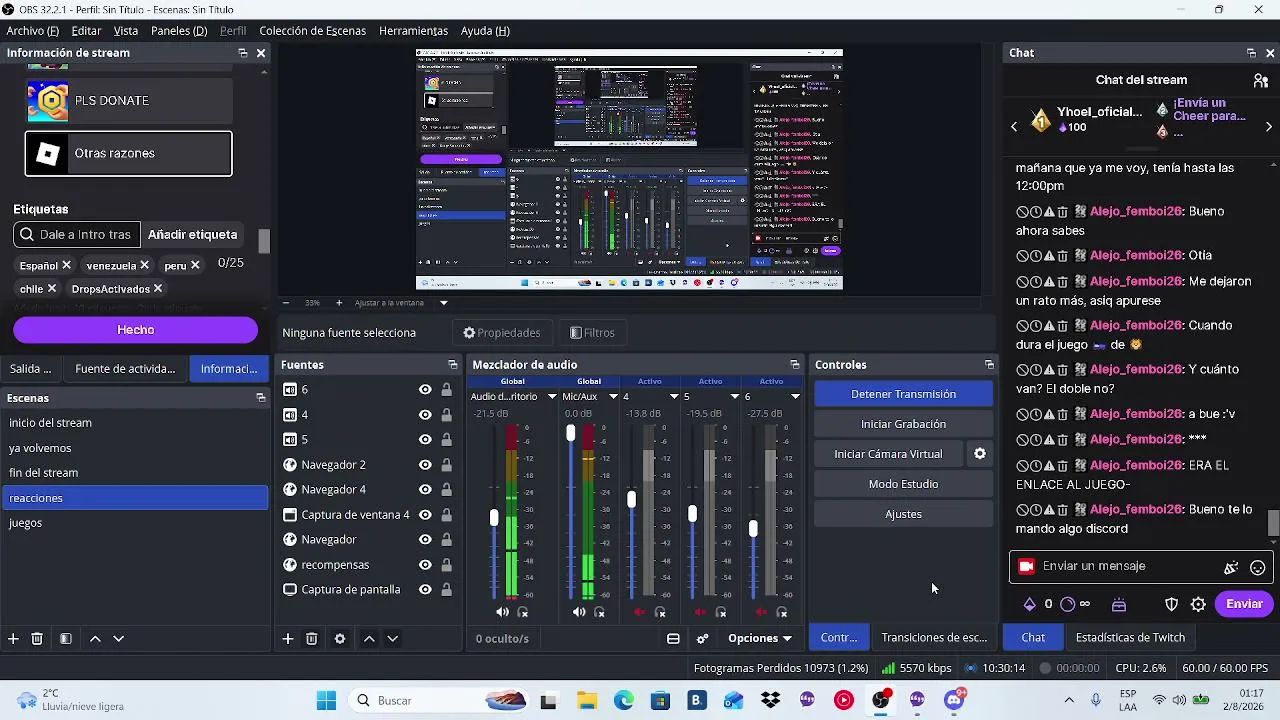This screenshot has height=720, width=1280.
Task: Confirm stream info with Hecho button
Action: pos(136,330)
